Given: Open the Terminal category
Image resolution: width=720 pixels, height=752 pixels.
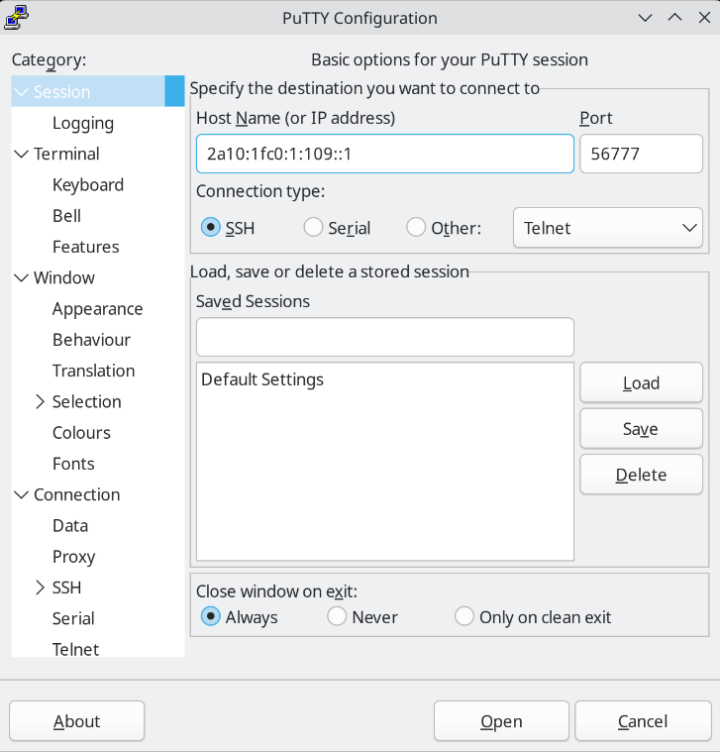Looking at the screenshot, I should pyautogui.click(x=67, y=154).
